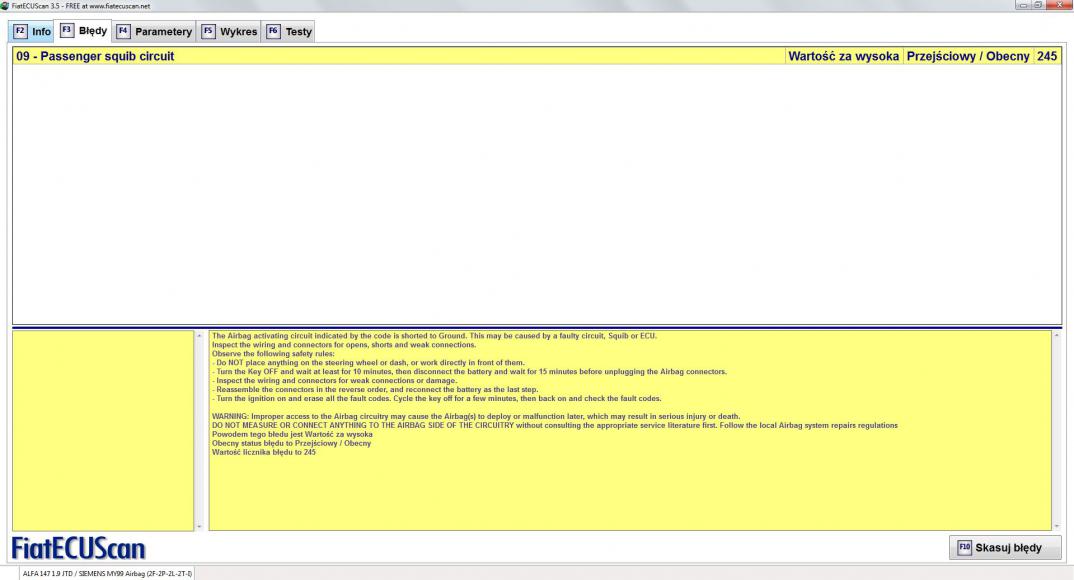The height and width of the screenshot is (580, 1074).
Task: Click the FiatECUScan title bar app icon
Action: [5, 5]
